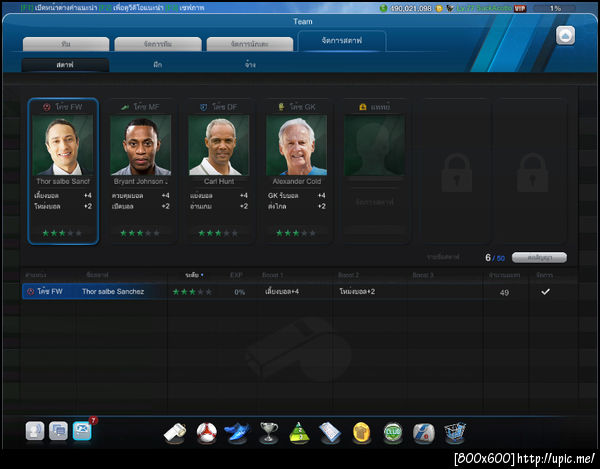Select the empty doctor staff slot portrait
The width and height of the screenshot is (600, 469).
tap(374, 146)
